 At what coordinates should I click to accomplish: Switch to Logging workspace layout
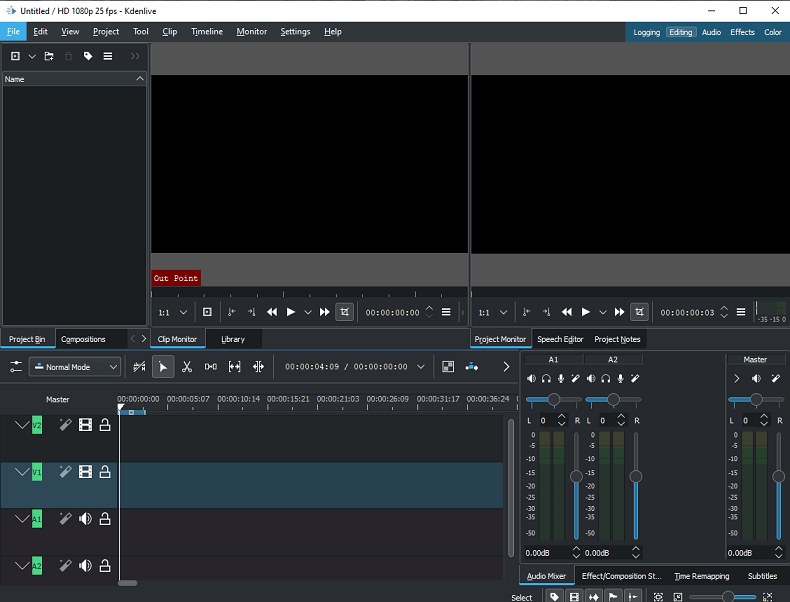click(646, 32)
